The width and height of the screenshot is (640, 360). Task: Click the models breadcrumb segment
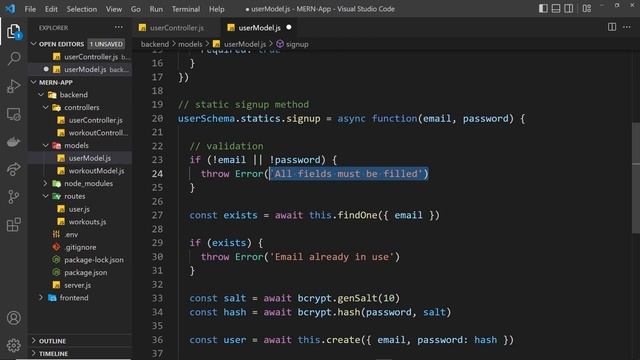190,44
